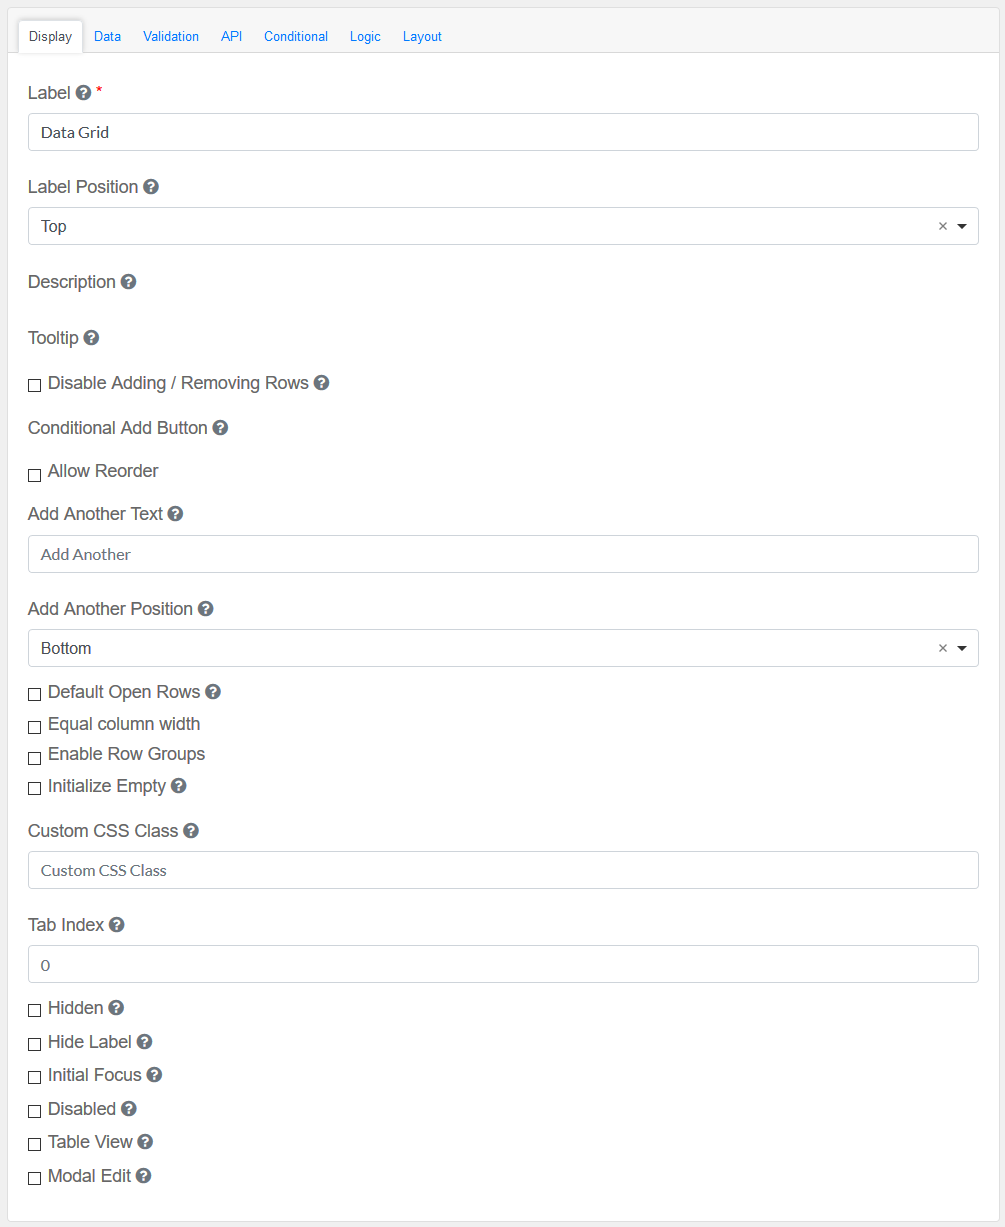Open the API tab
This screenshot has height=1227, width=1005.
pyautogui.click(x=232, y=37)
